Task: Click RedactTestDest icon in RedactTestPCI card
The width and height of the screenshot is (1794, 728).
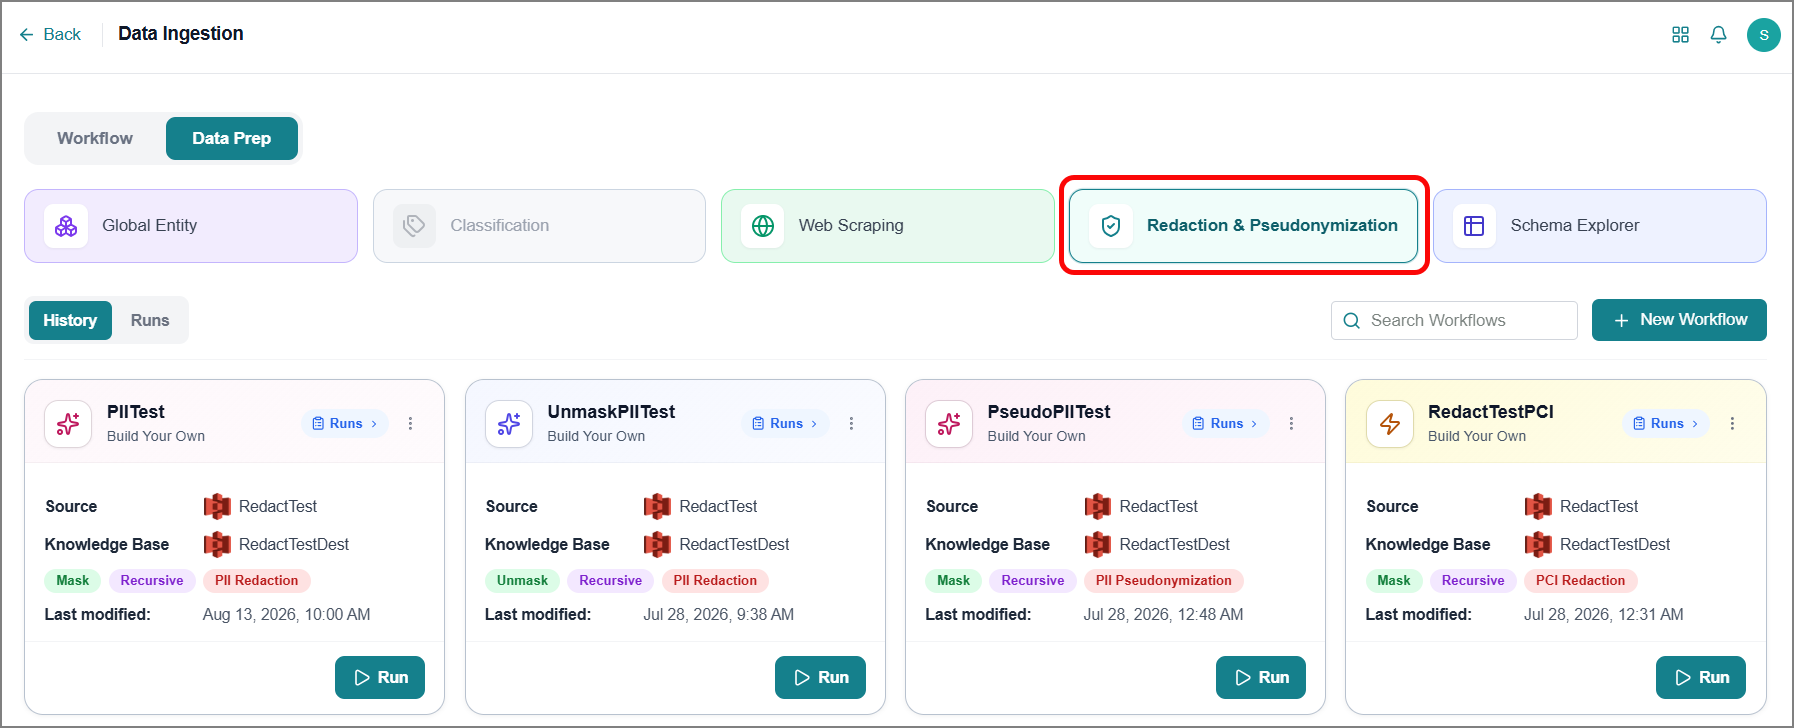Action: [1538, 544]
